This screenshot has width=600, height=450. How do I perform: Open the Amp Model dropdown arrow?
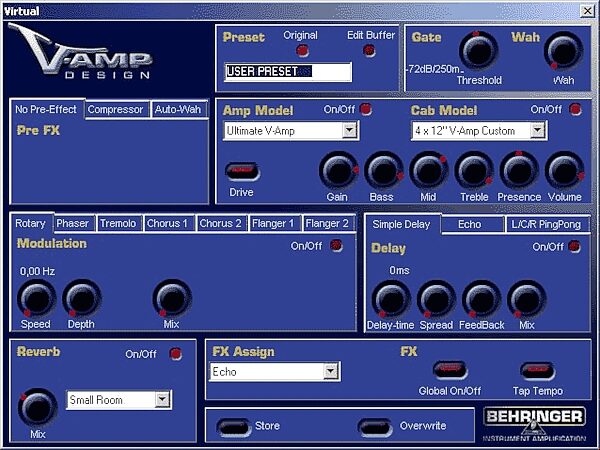(x=349, y=130)
